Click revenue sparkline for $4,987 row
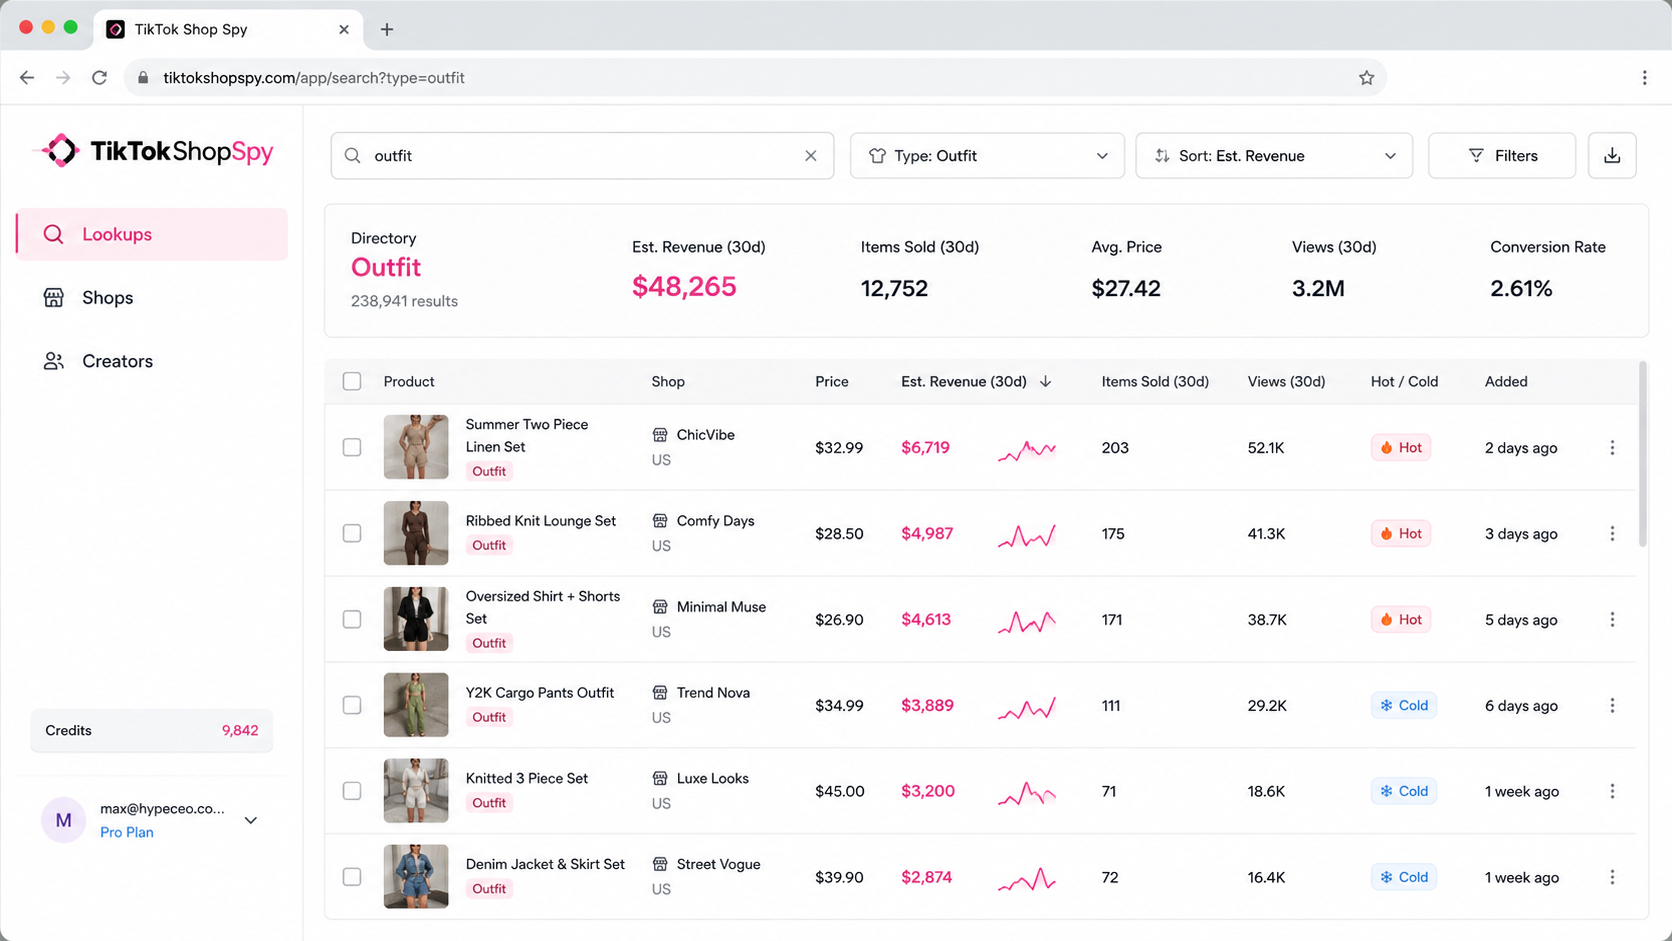 1027,536
